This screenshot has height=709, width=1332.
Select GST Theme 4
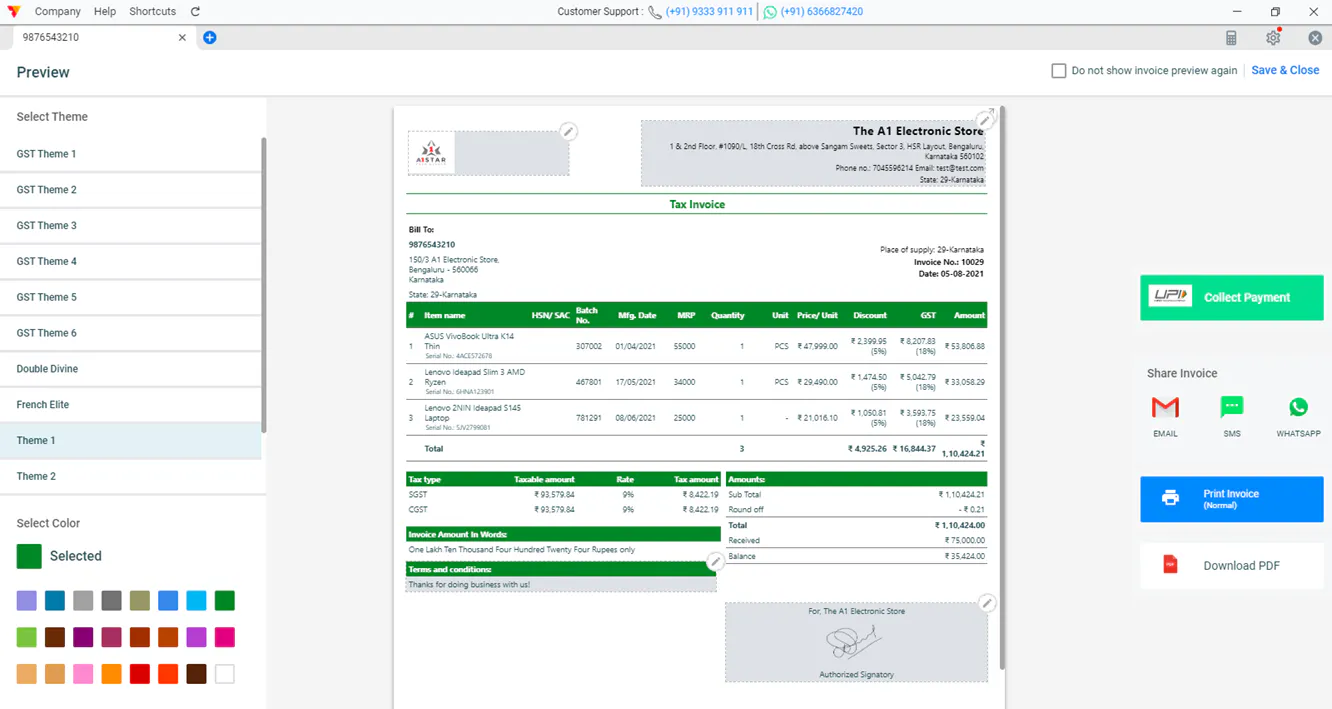(x=130, y=262)
